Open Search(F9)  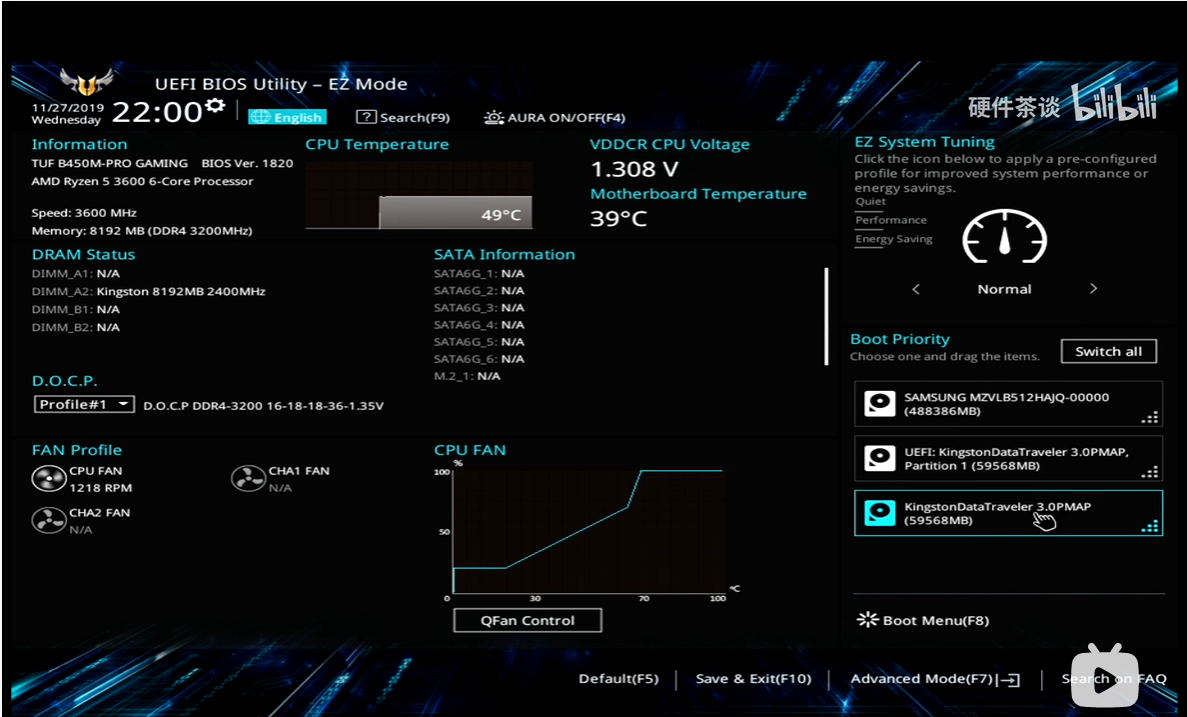403,117
